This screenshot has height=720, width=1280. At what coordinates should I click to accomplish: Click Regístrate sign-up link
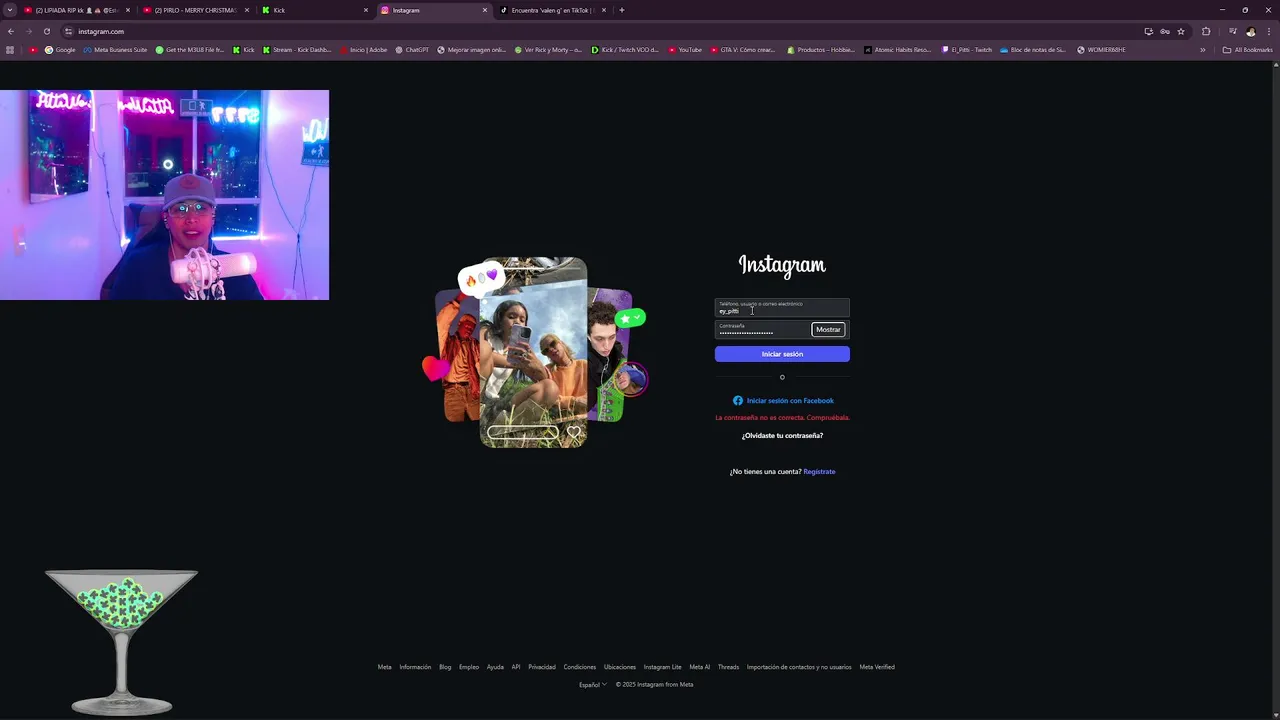pos(819,472)
